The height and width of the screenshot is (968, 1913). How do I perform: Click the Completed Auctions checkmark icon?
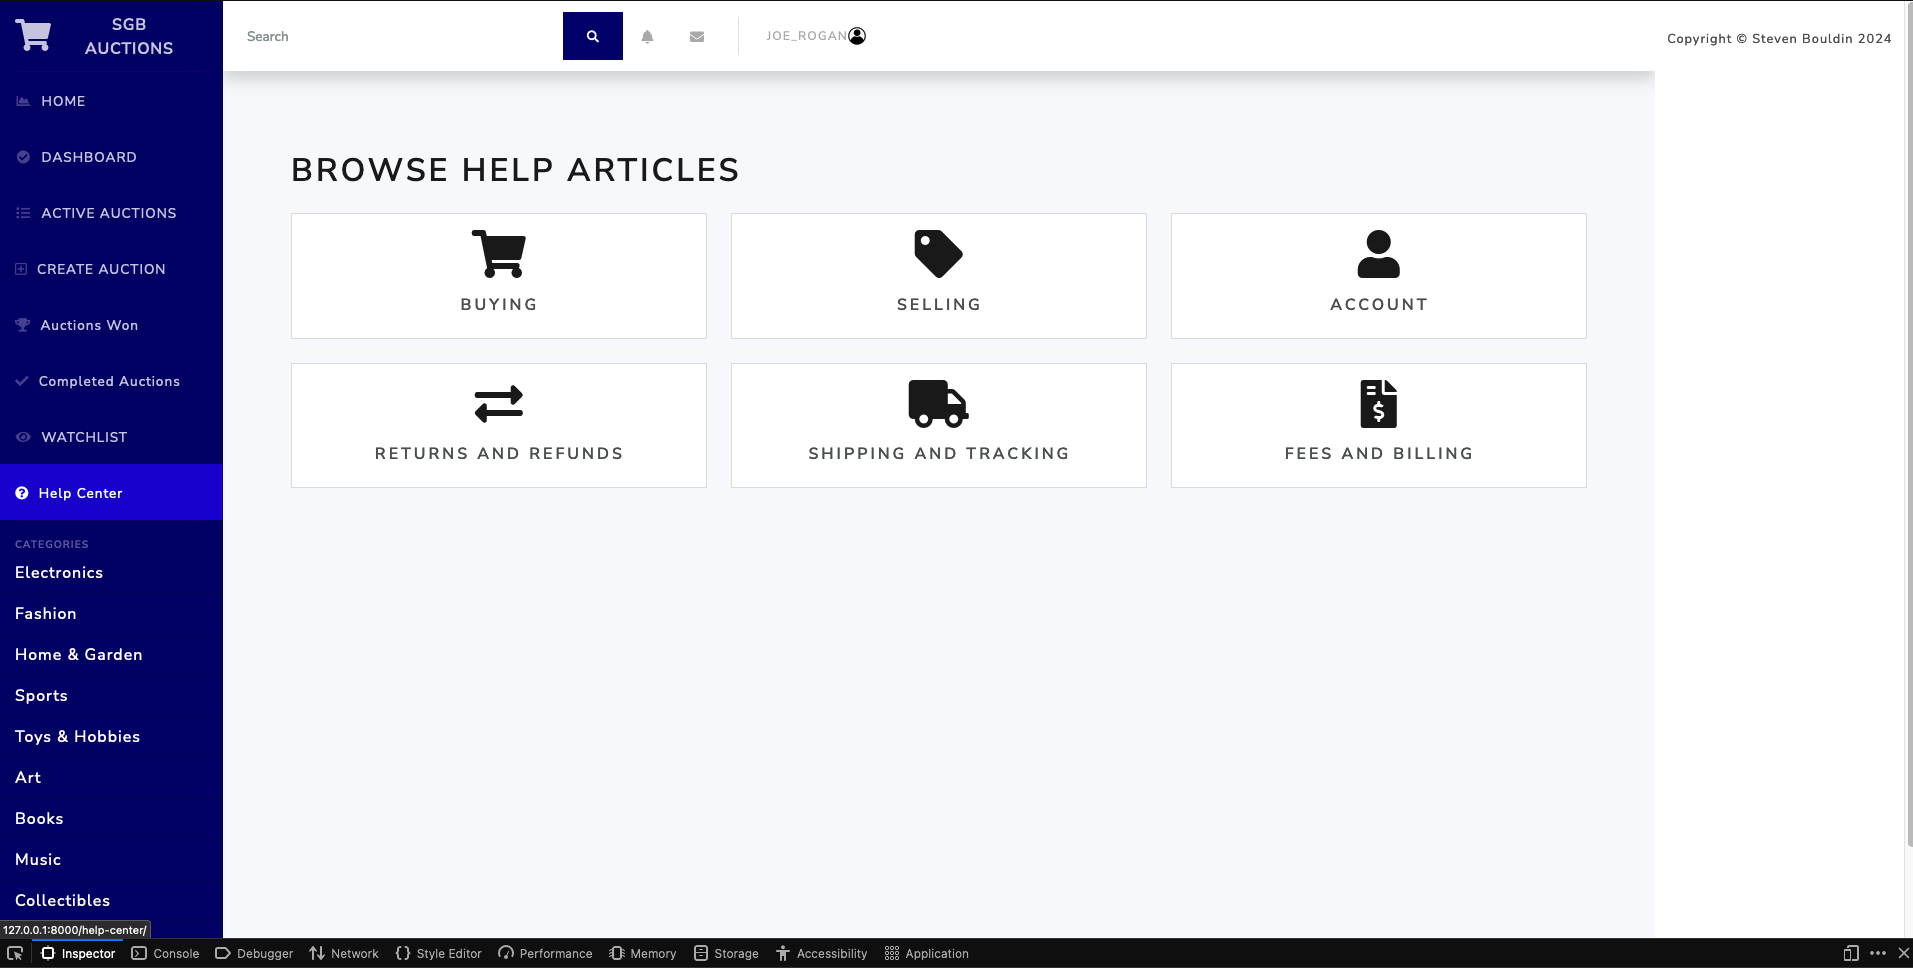click(x=22, y=381)
